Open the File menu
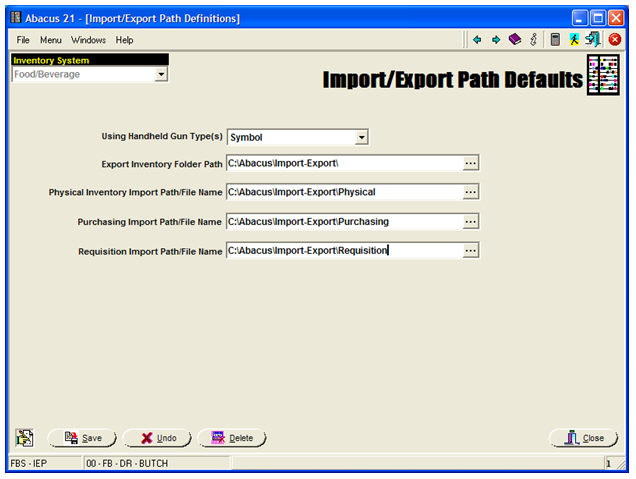The height and width of the screenshot is (479, 636). click(x=23, y=40)
